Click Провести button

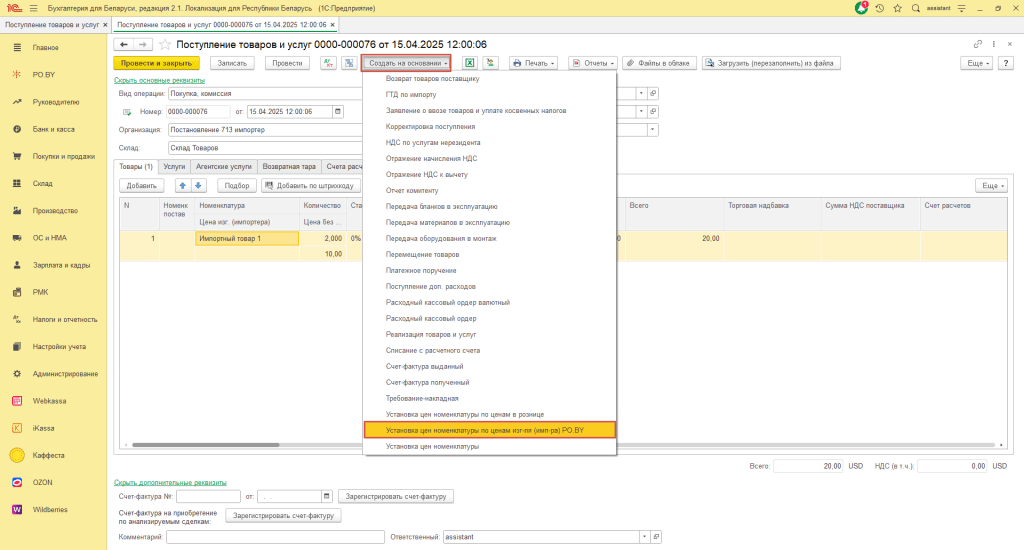click(287, 63)
